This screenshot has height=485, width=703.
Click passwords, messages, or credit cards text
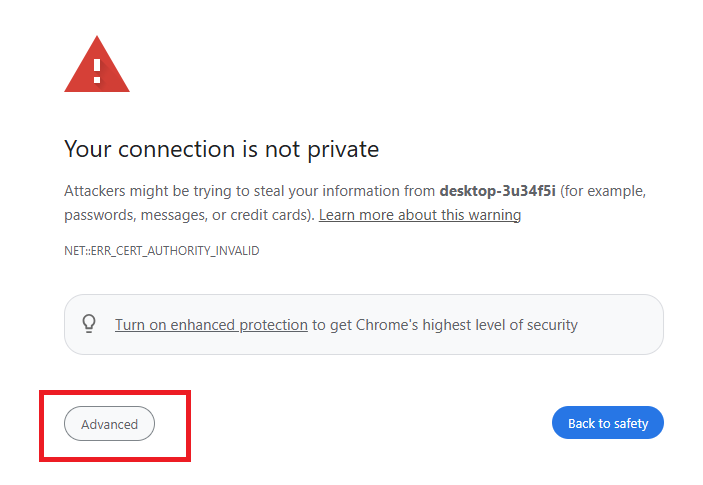[x=187, y=215]
